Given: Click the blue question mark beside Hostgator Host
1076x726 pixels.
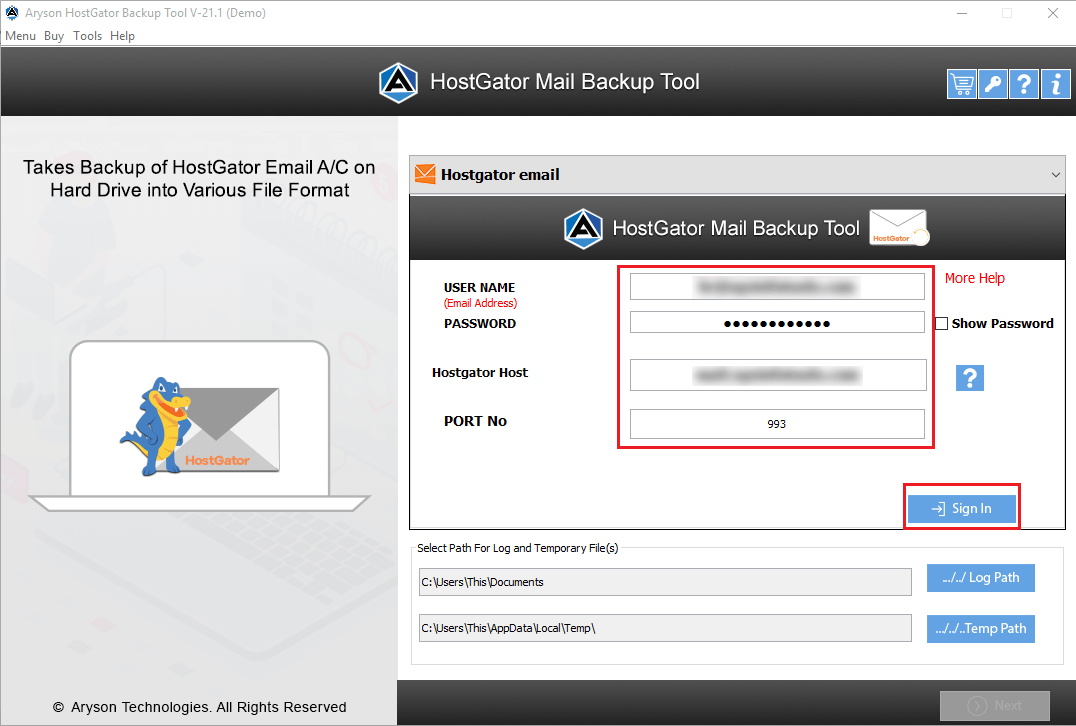Looking at the screenshot, I should click(970, 377).
